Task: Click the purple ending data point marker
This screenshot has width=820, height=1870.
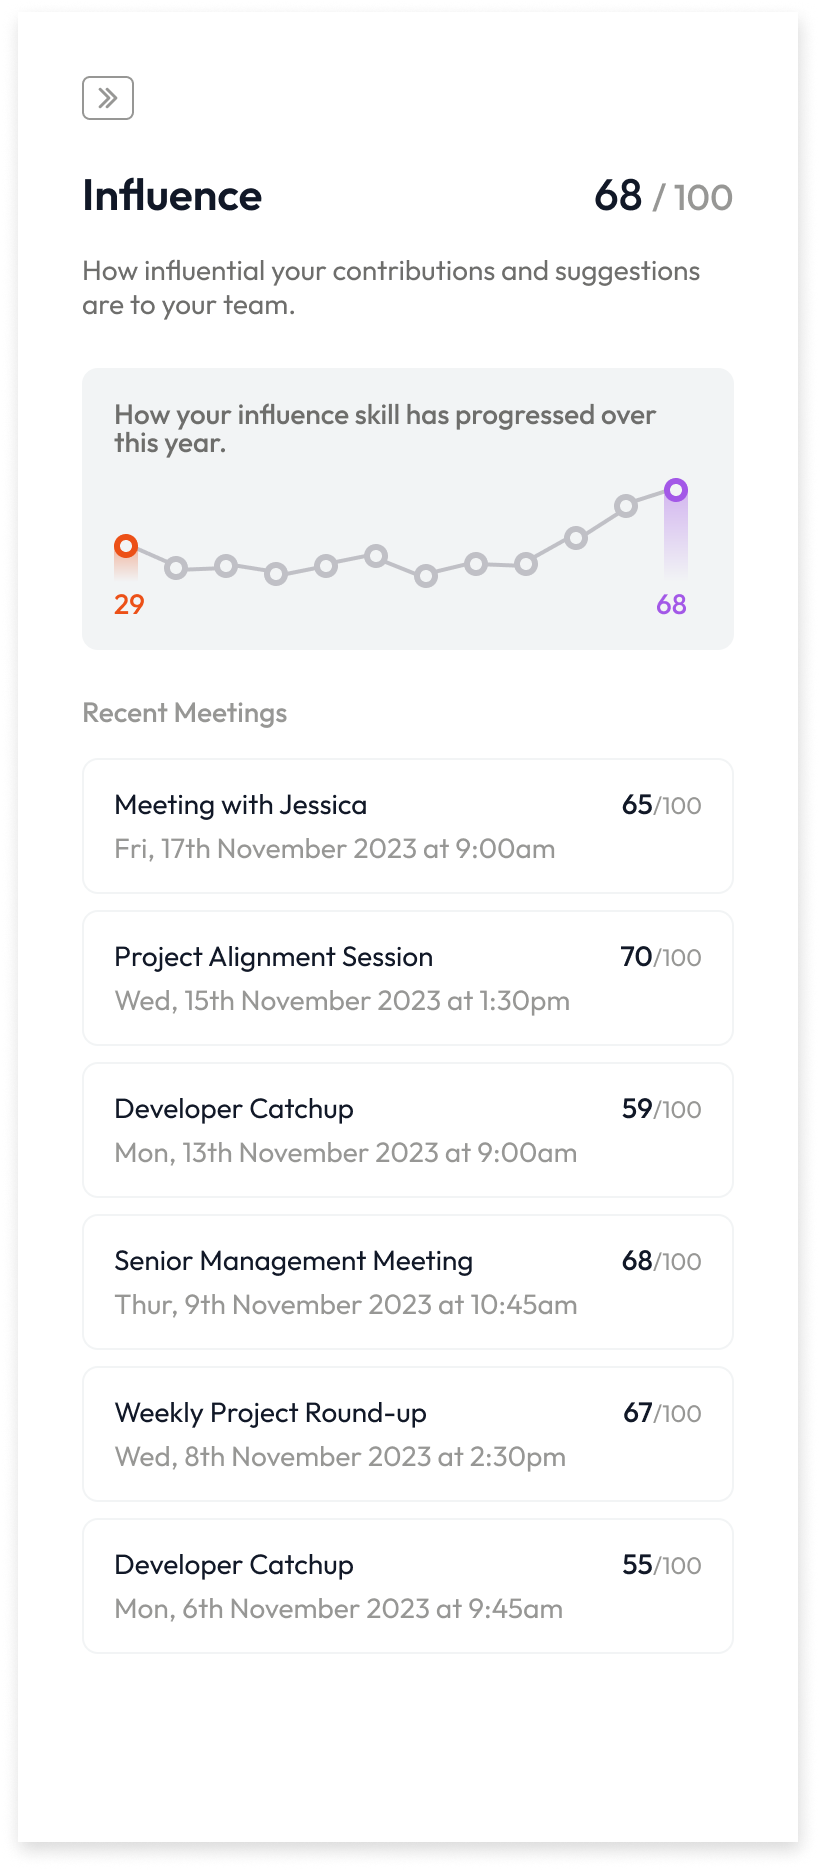Action: (x=676, y=490)
